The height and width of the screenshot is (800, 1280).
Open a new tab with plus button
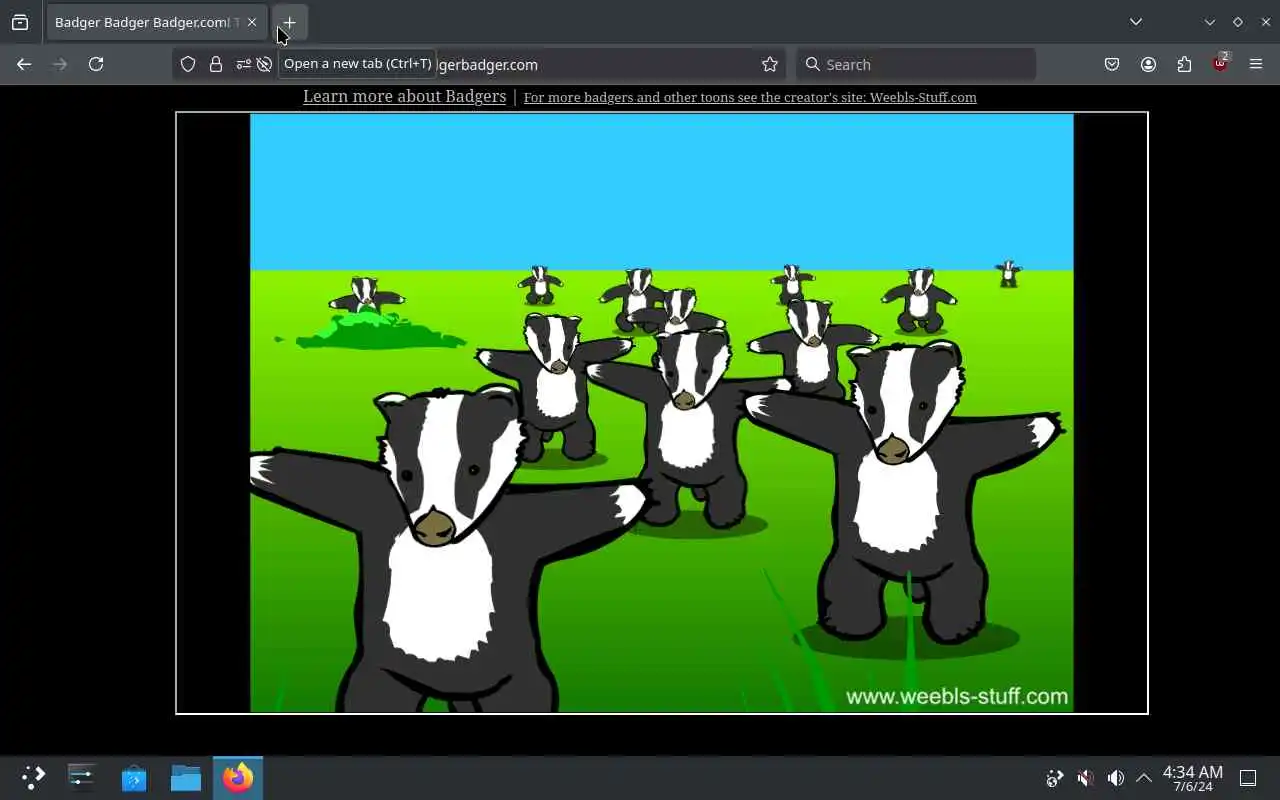coord(289,22)
